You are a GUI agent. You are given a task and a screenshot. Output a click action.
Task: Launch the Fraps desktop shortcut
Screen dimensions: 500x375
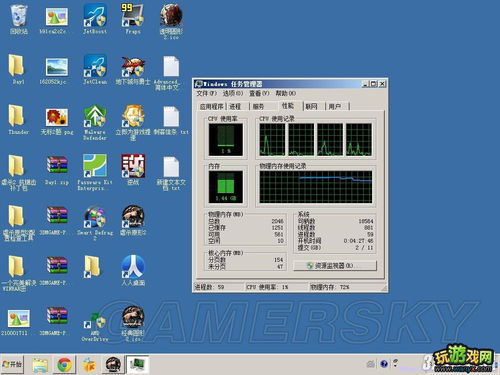[133, 20]
